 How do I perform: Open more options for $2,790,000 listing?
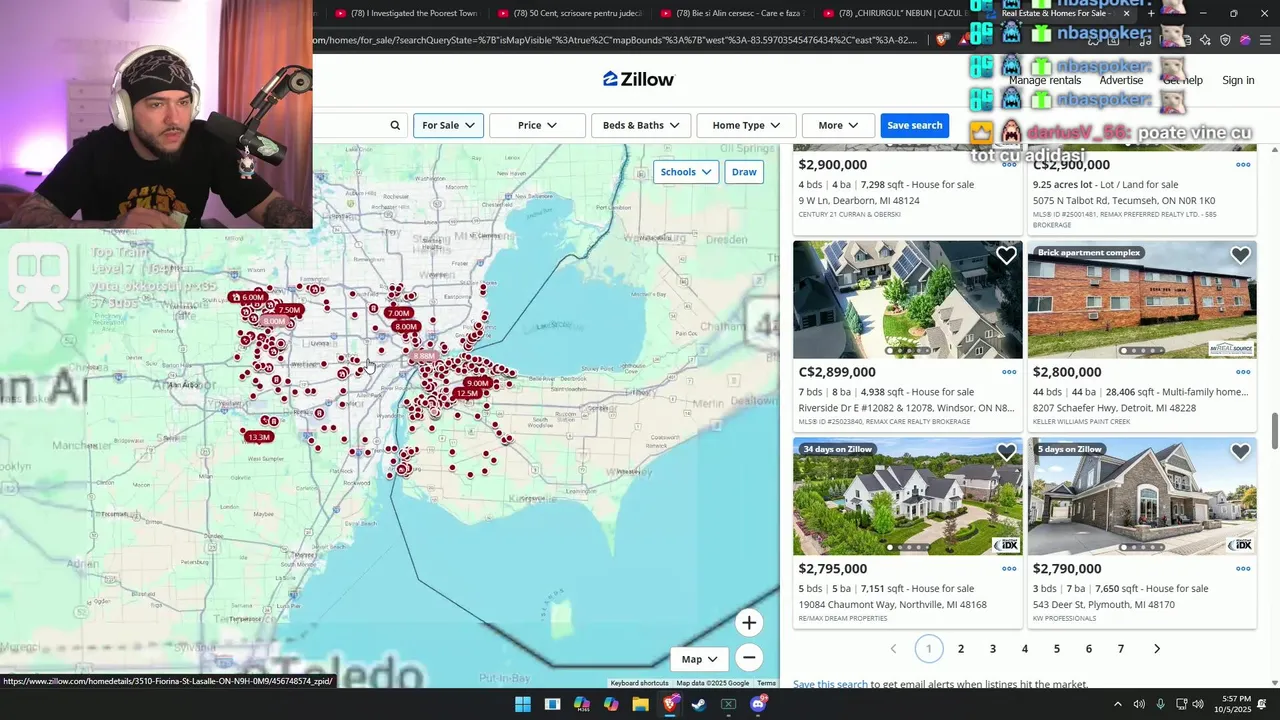(1243, 569)
